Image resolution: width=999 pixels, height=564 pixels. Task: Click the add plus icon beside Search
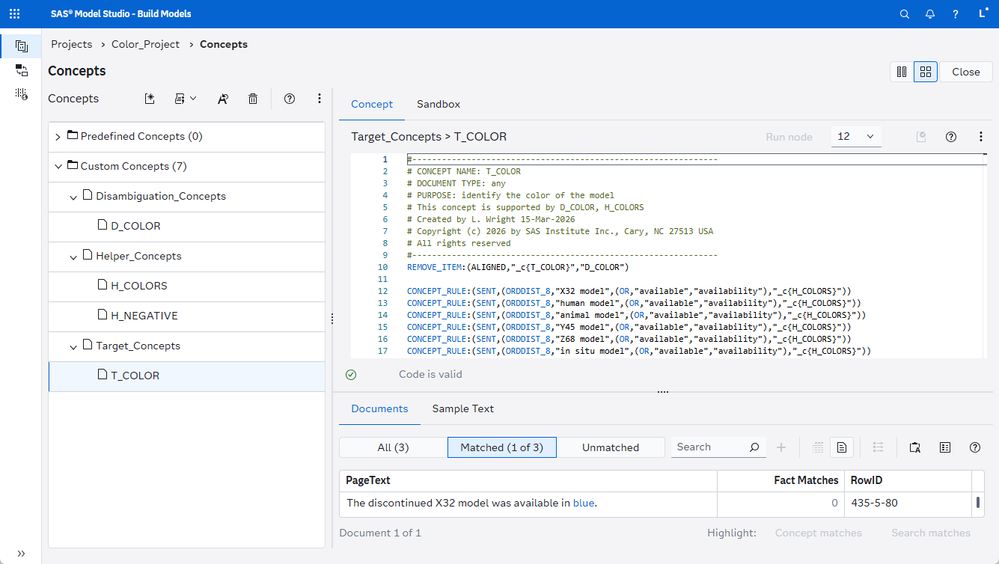click(x=781, y=447)
